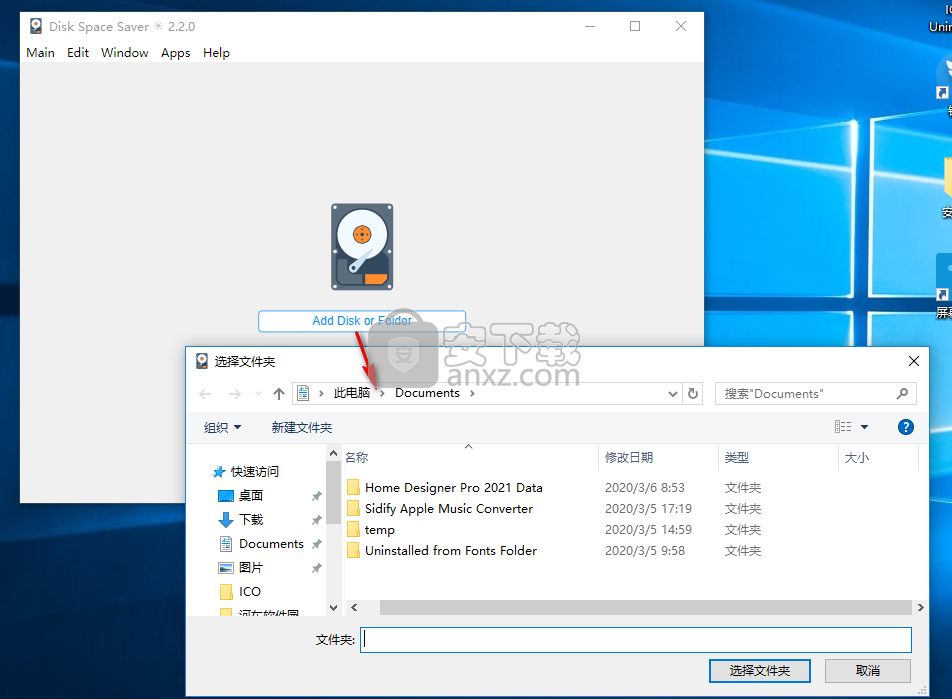Click the pin icon beside 桌面
The height and width of the screenshot is (699, 952).
(316, 496)
